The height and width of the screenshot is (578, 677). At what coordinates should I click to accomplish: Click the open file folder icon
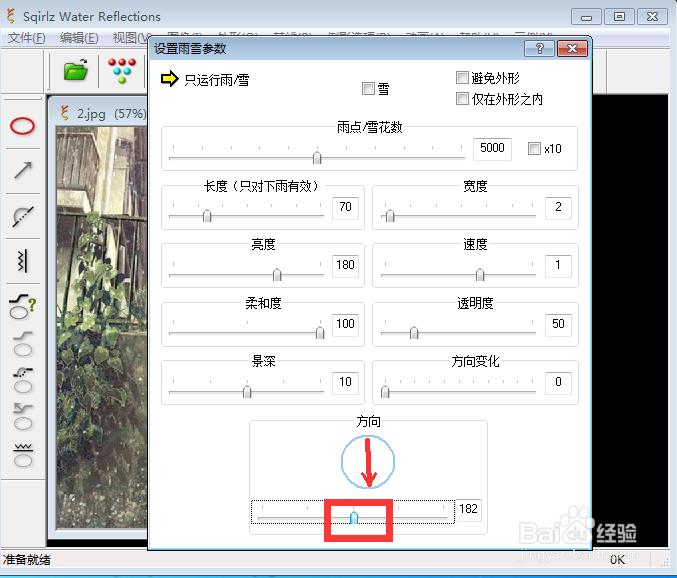point(76,70)
